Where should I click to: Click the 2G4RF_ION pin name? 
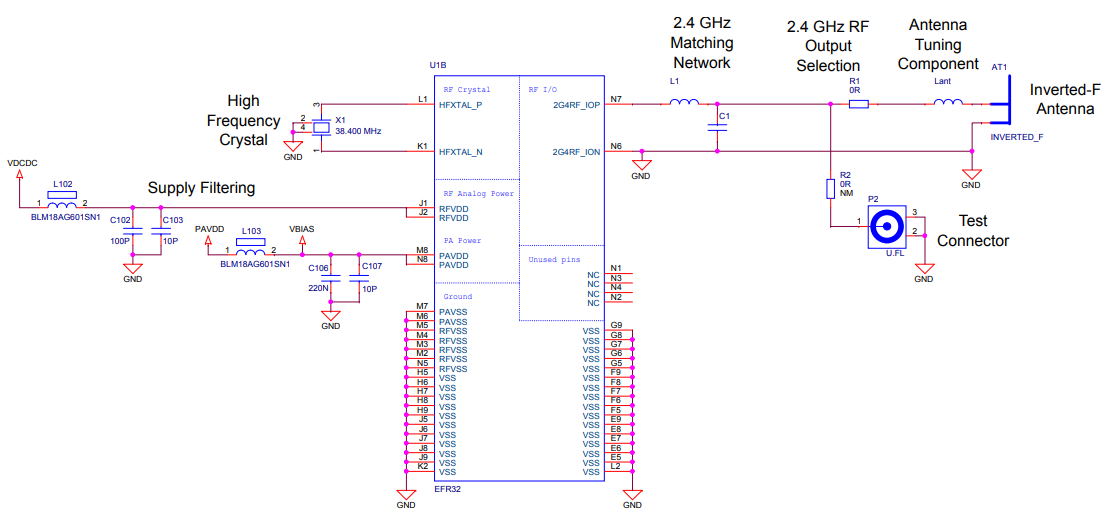(x=576, y=152)
